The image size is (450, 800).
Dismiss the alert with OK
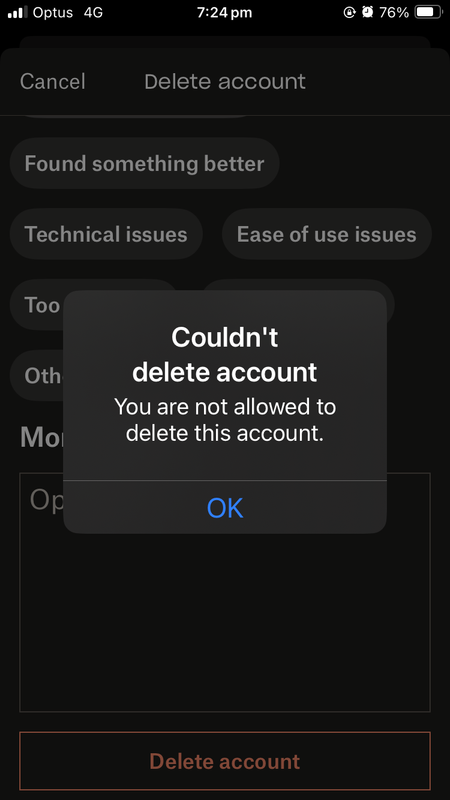pyautogui.click(x=225, y=508)
